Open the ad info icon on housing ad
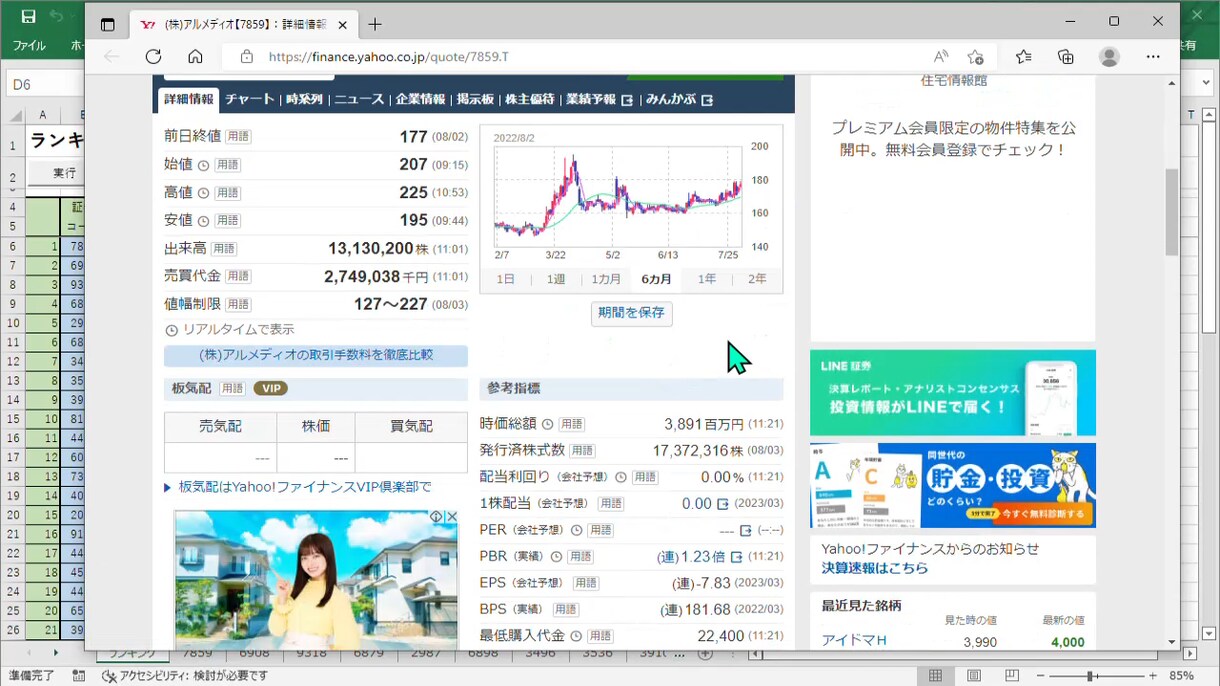Screen dimensions: 1220x686 pos(436,517)
